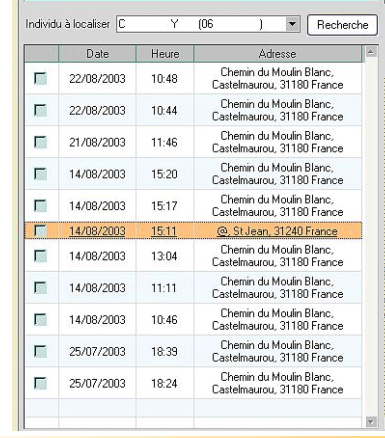Select the underlined 14/08/2003 date link
The width and height of the screenshot is (385, 438).
click(97, 231)
